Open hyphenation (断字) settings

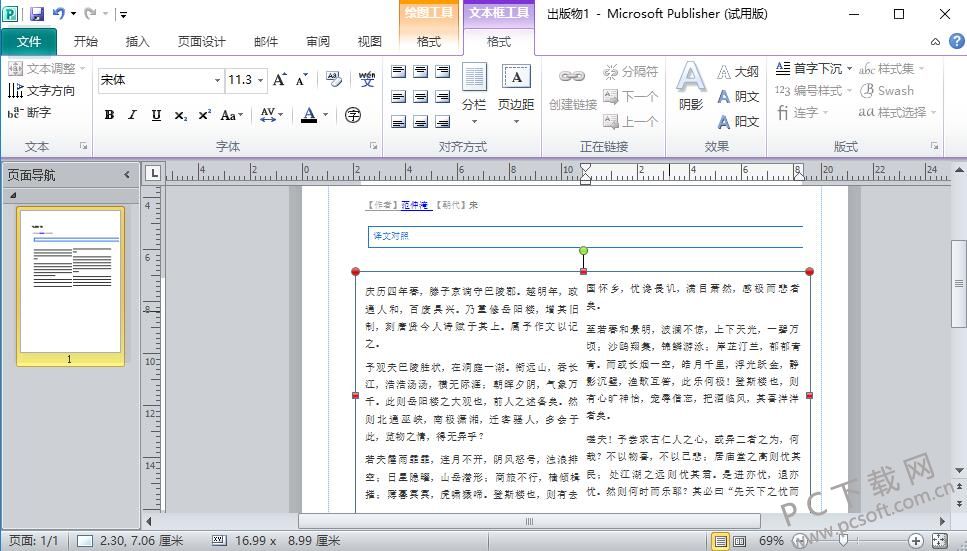point(29,112)
